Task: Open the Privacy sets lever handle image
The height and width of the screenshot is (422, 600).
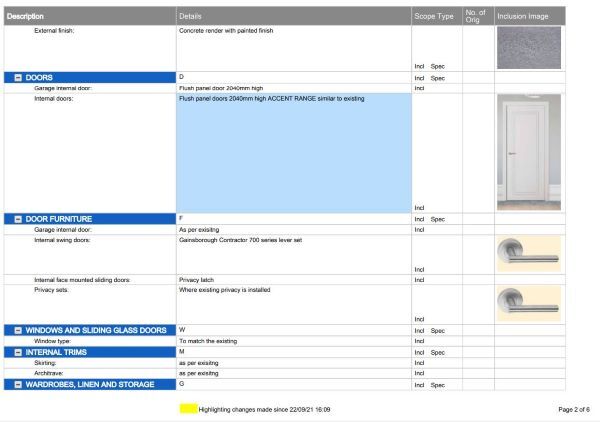Action: (529, 303)
